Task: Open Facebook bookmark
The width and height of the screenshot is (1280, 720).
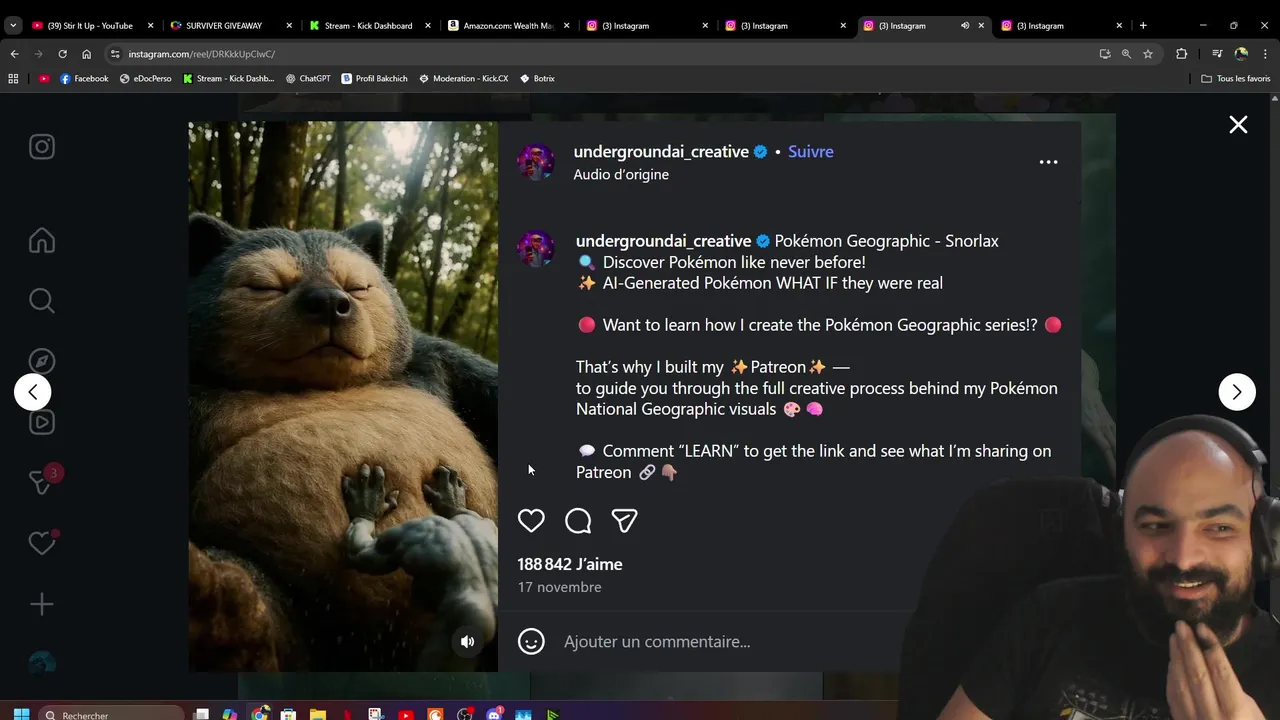Action: point(84,79)
